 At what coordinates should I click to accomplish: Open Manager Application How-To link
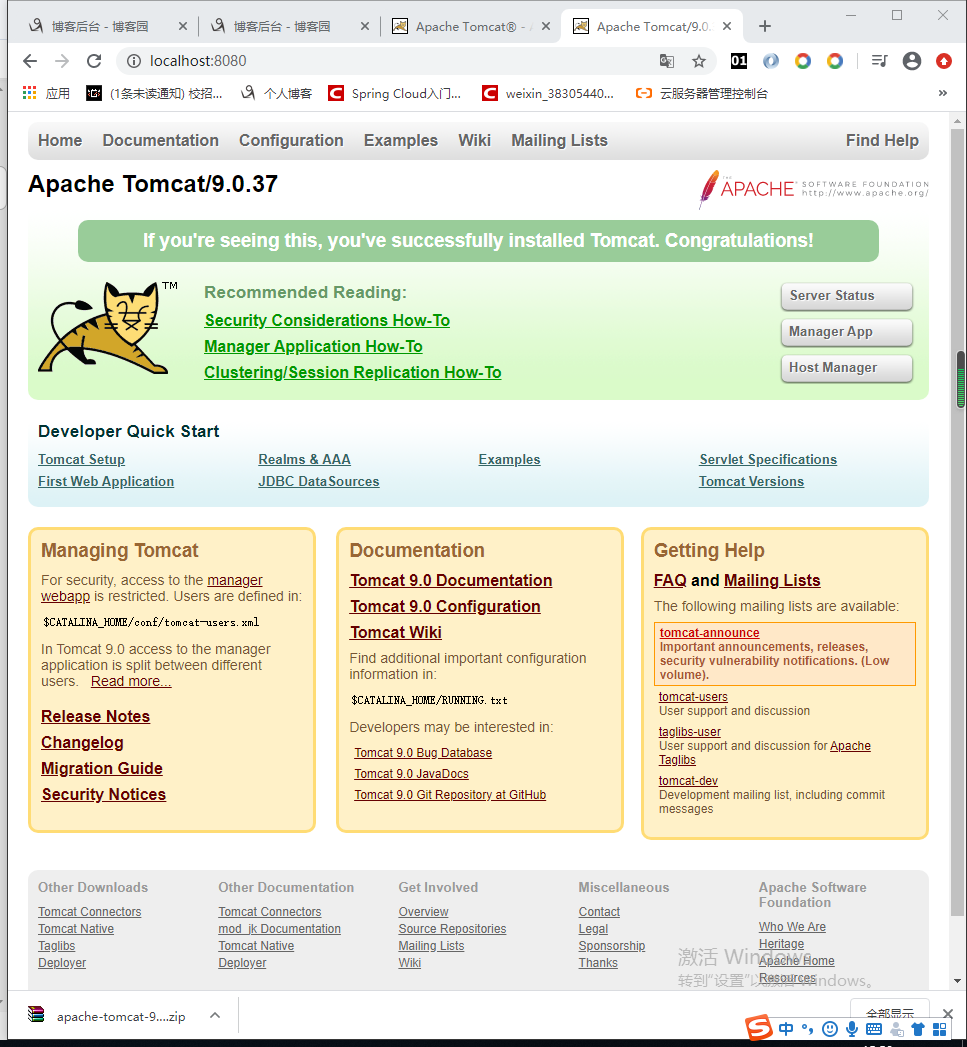[313, 347]
